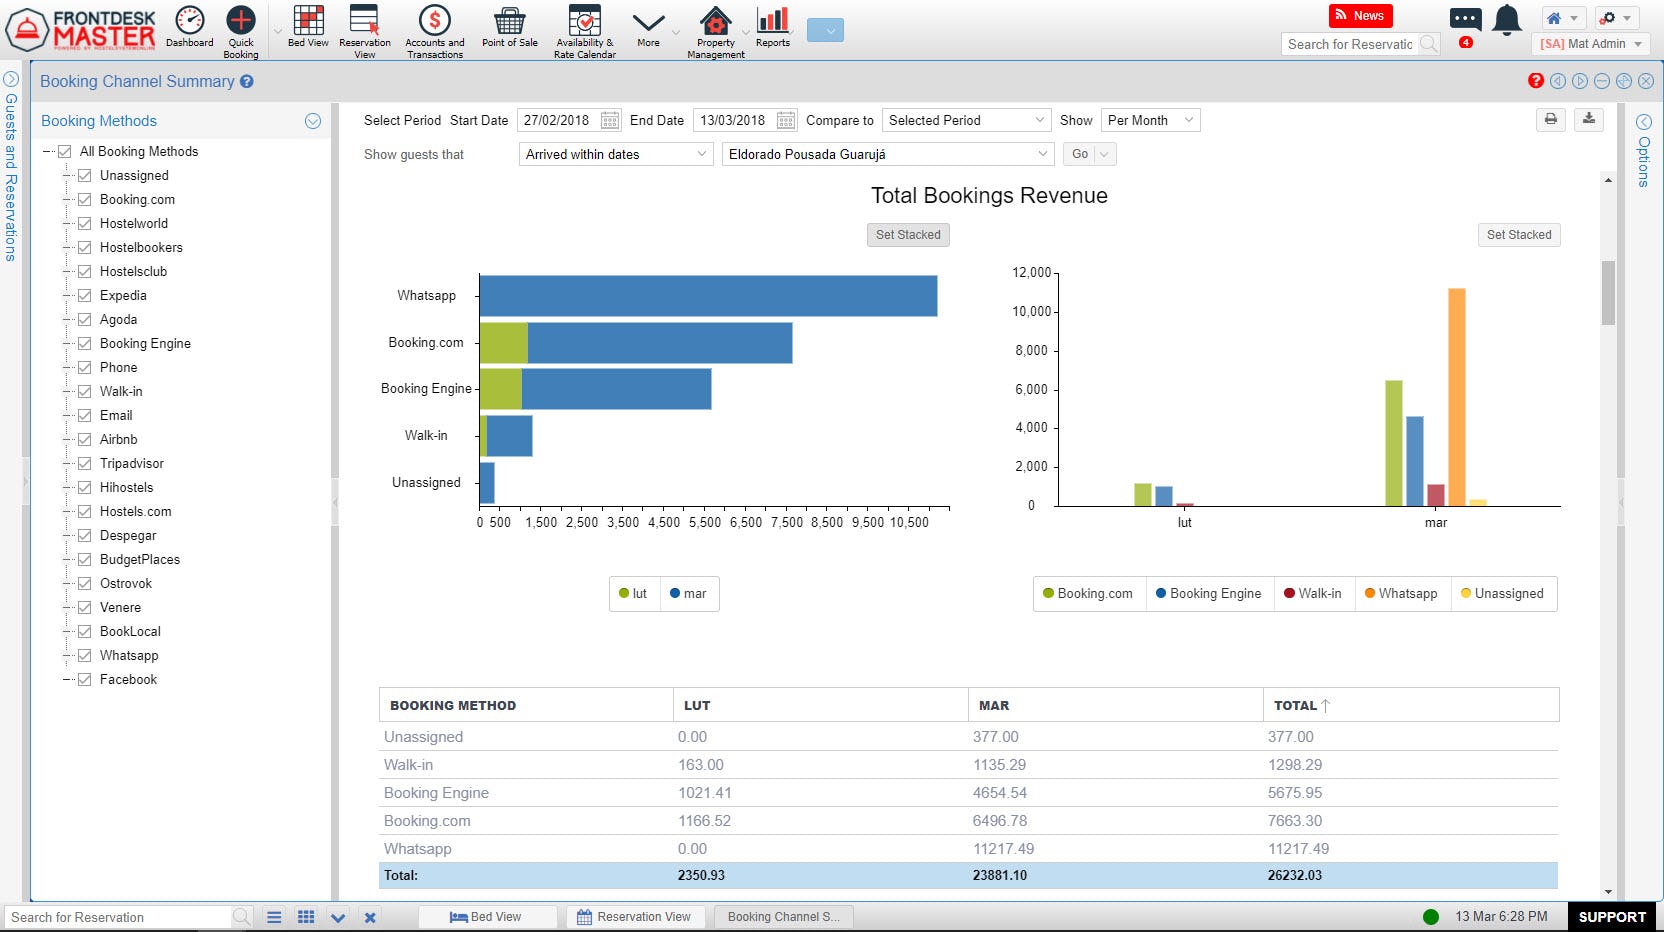Open Show Per Month dropdown

click(1150, 120)
